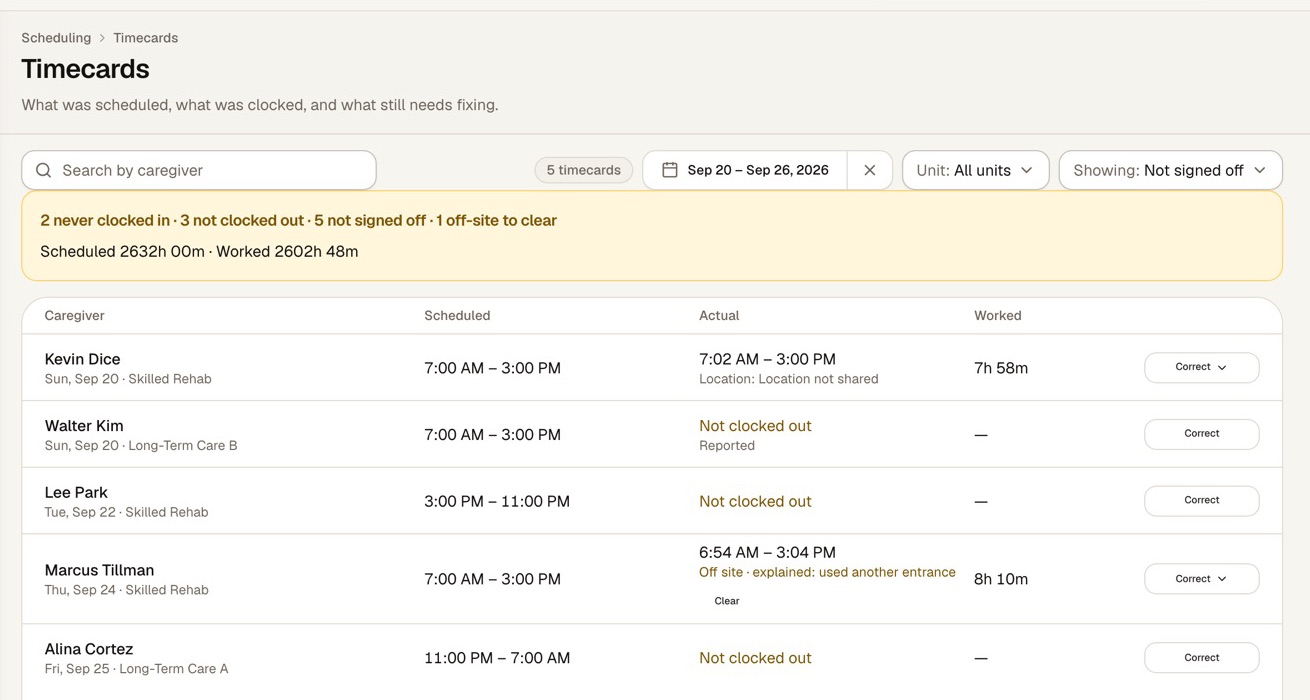Select Kevin Dice caregiver name
Screen dimensions: 1310x700
click(x=82, y=359)
